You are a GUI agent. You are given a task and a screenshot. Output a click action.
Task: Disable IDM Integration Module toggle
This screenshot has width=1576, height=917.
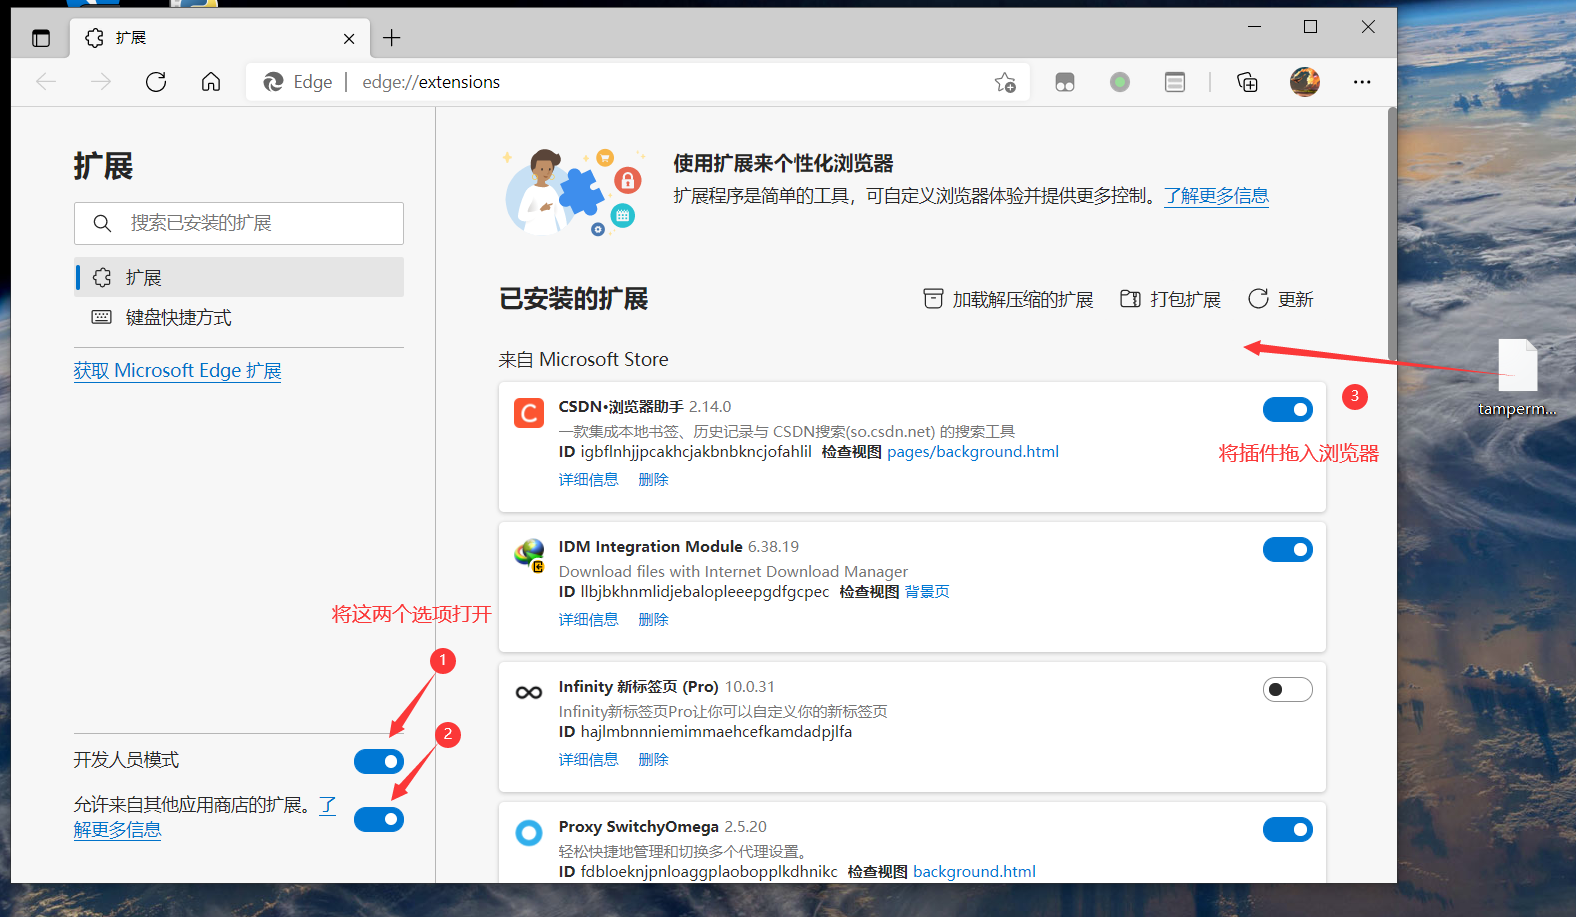(1288, 549)
